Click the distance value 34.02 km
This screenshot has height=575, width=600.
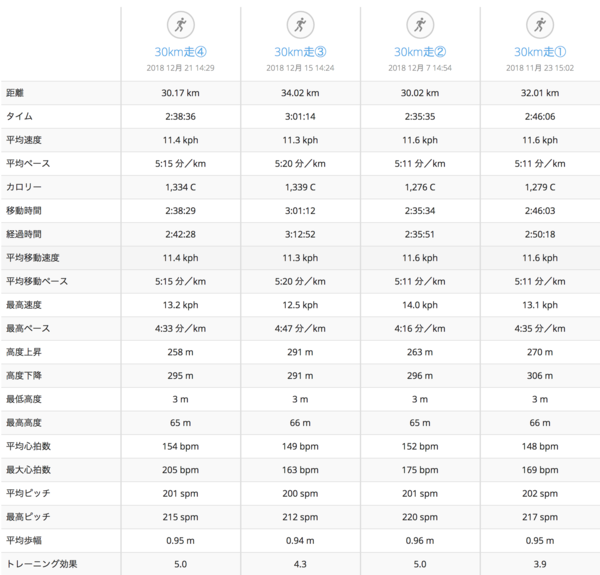pyautogui.click(x=300, y=93)
